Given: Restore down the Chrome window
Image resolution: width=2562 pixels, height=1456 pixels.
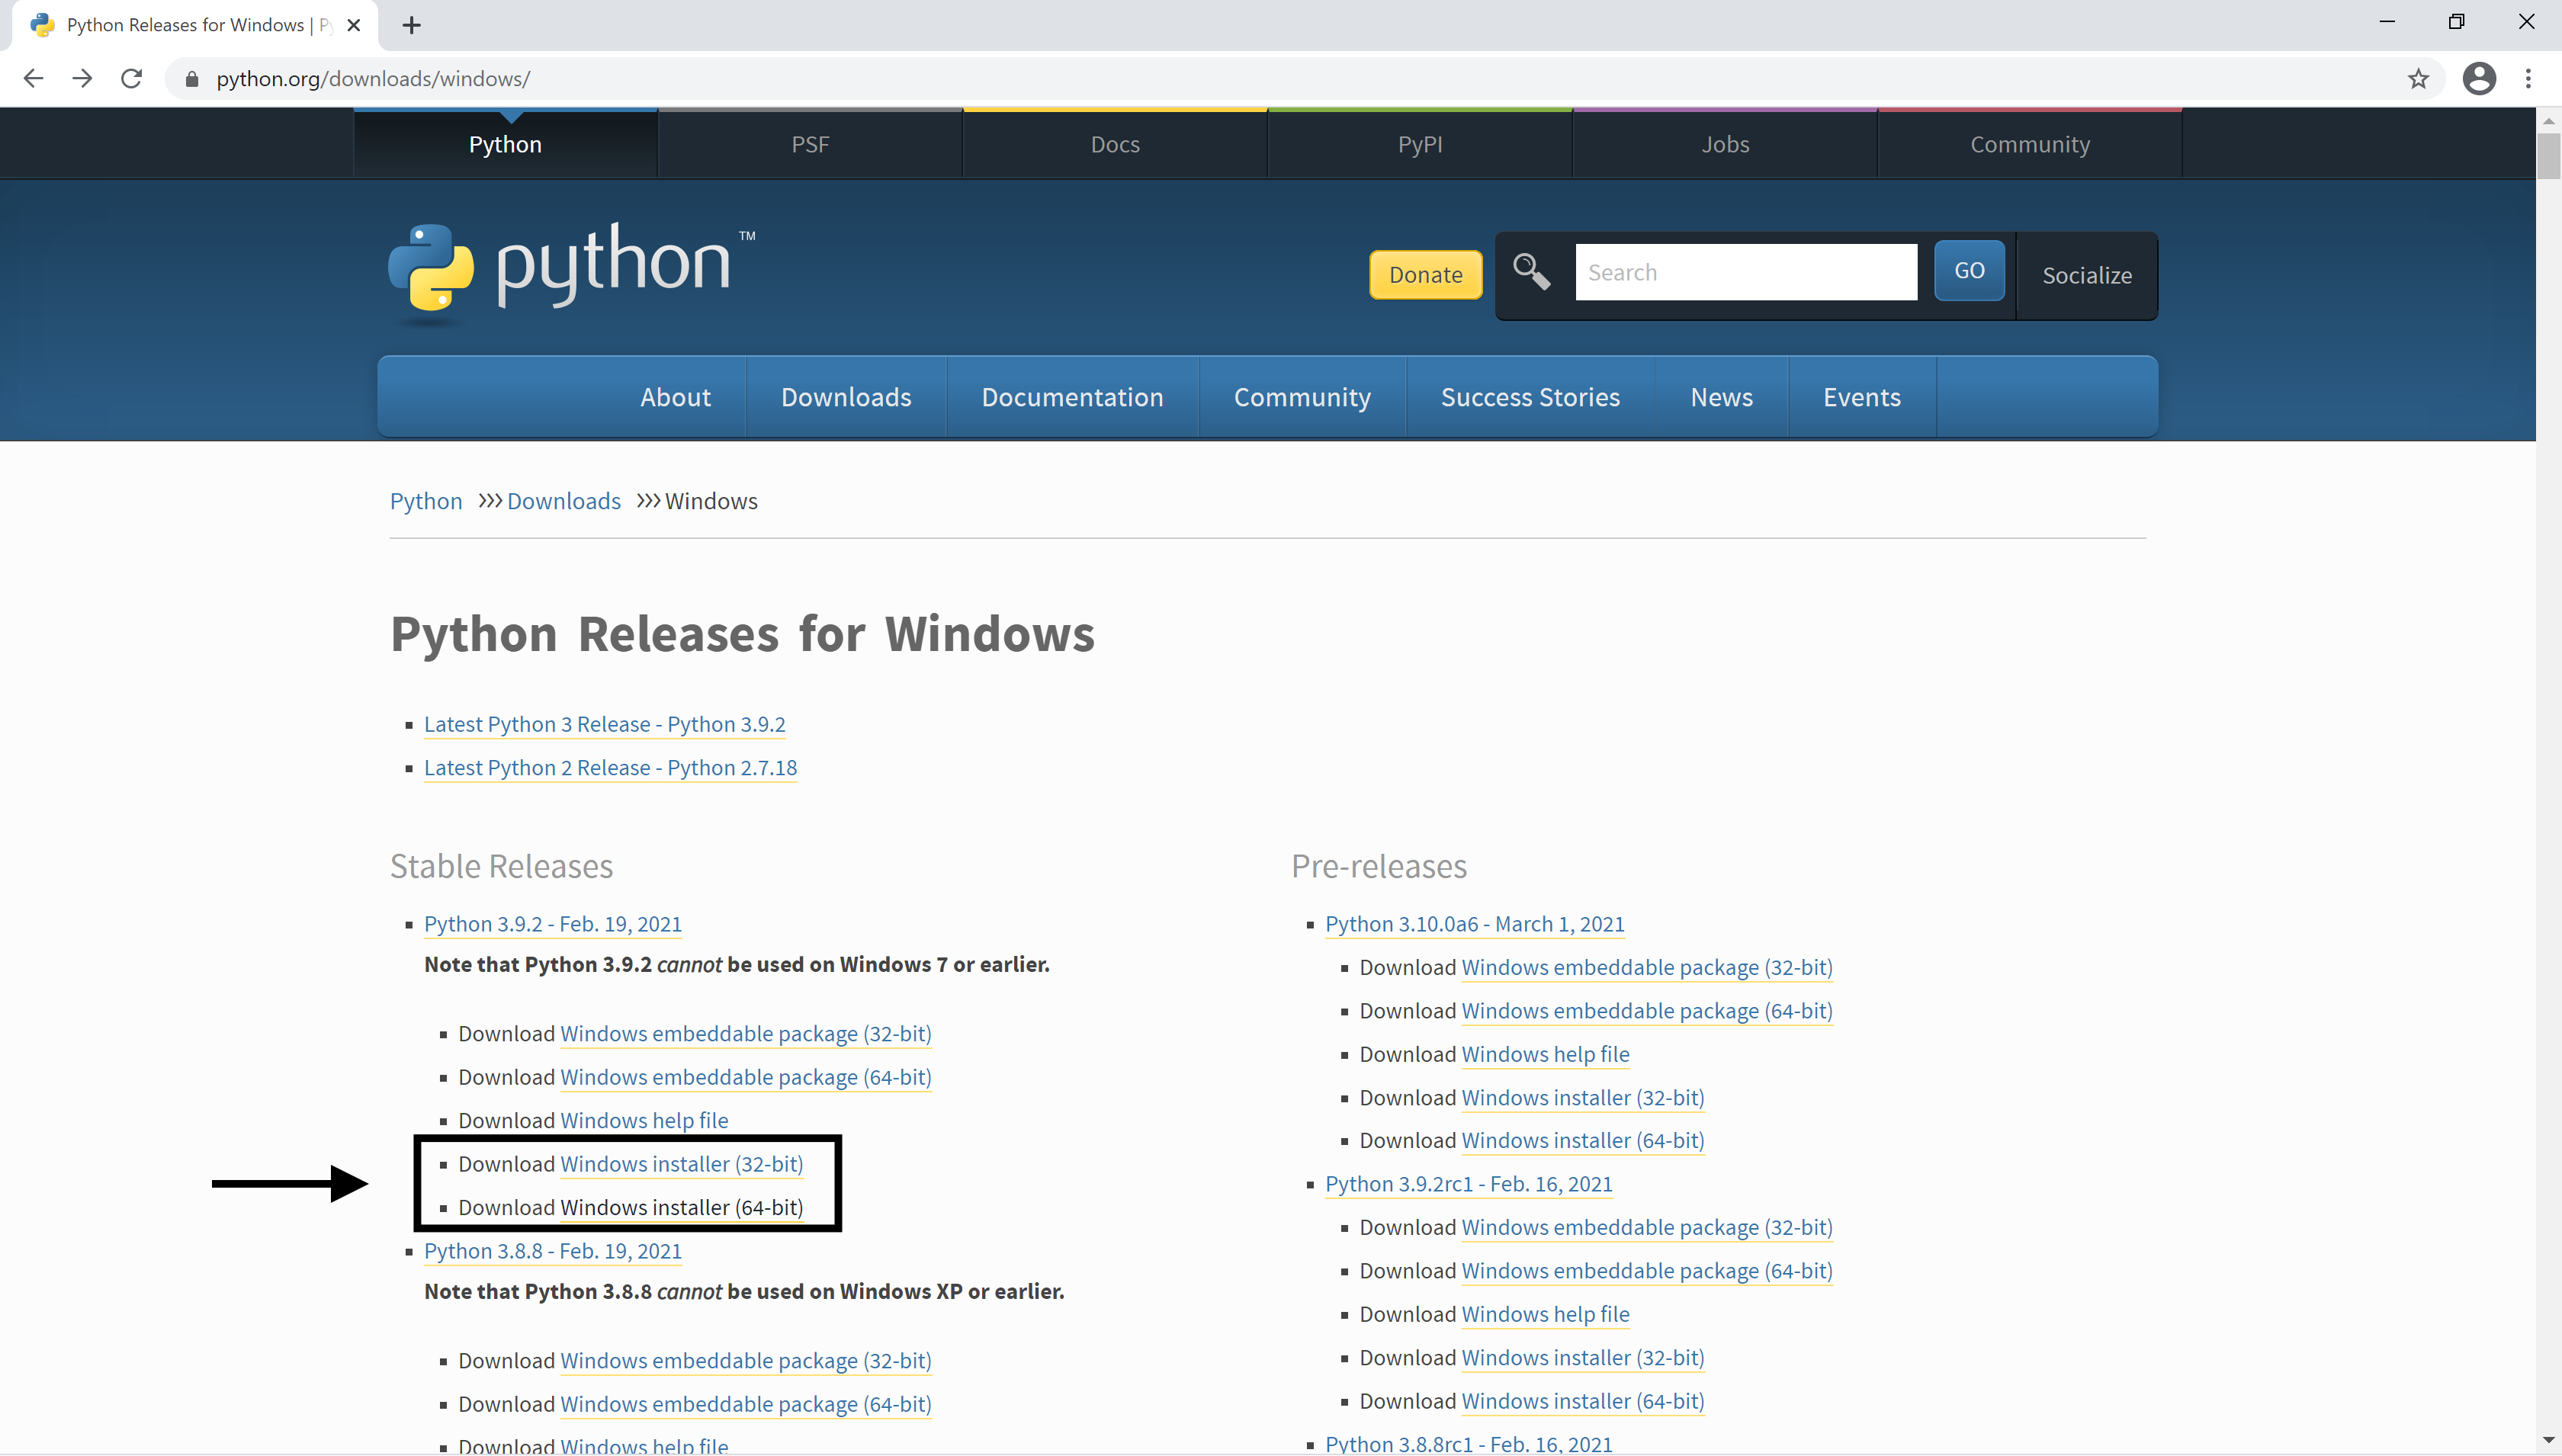Looking at the screenshot, I should pos(2456,22).
